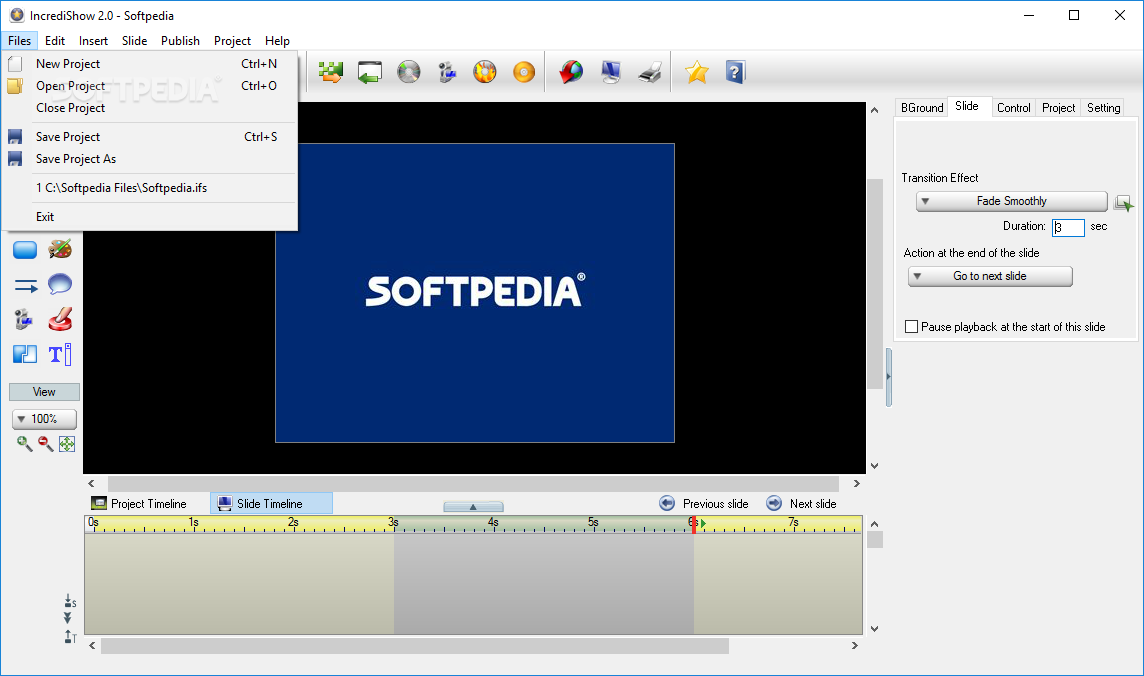Open the Edit menu
This screenshot has height=676, width=1144.
point(55,41)
